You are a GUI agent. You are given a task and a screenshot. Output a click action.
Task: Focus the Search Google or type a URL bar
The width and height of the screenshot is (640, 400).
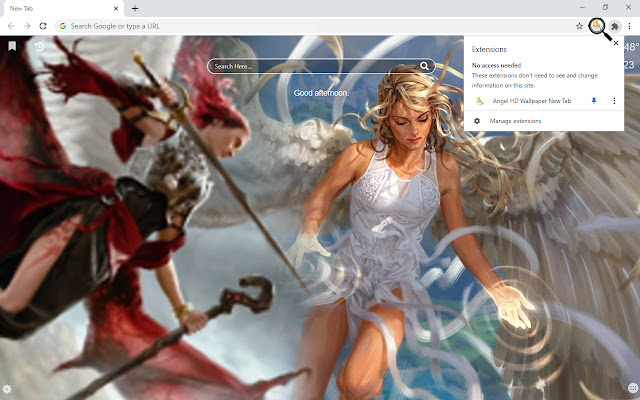pos(320,26)
